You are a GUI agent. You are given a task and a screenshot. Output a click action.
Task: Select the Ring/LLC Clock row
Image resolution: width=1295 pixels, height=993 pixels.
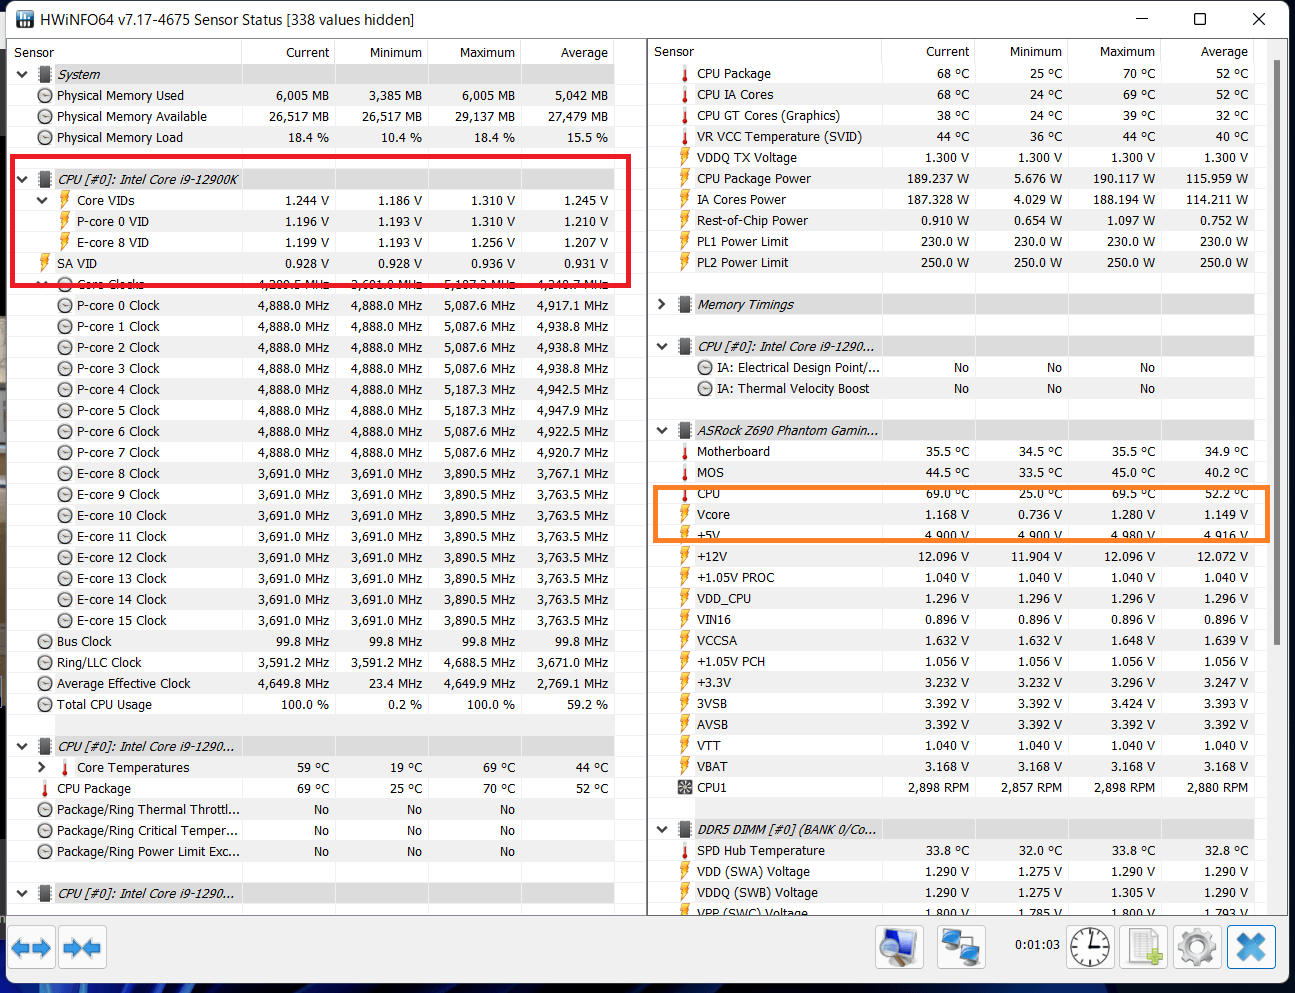pos(310,663)
